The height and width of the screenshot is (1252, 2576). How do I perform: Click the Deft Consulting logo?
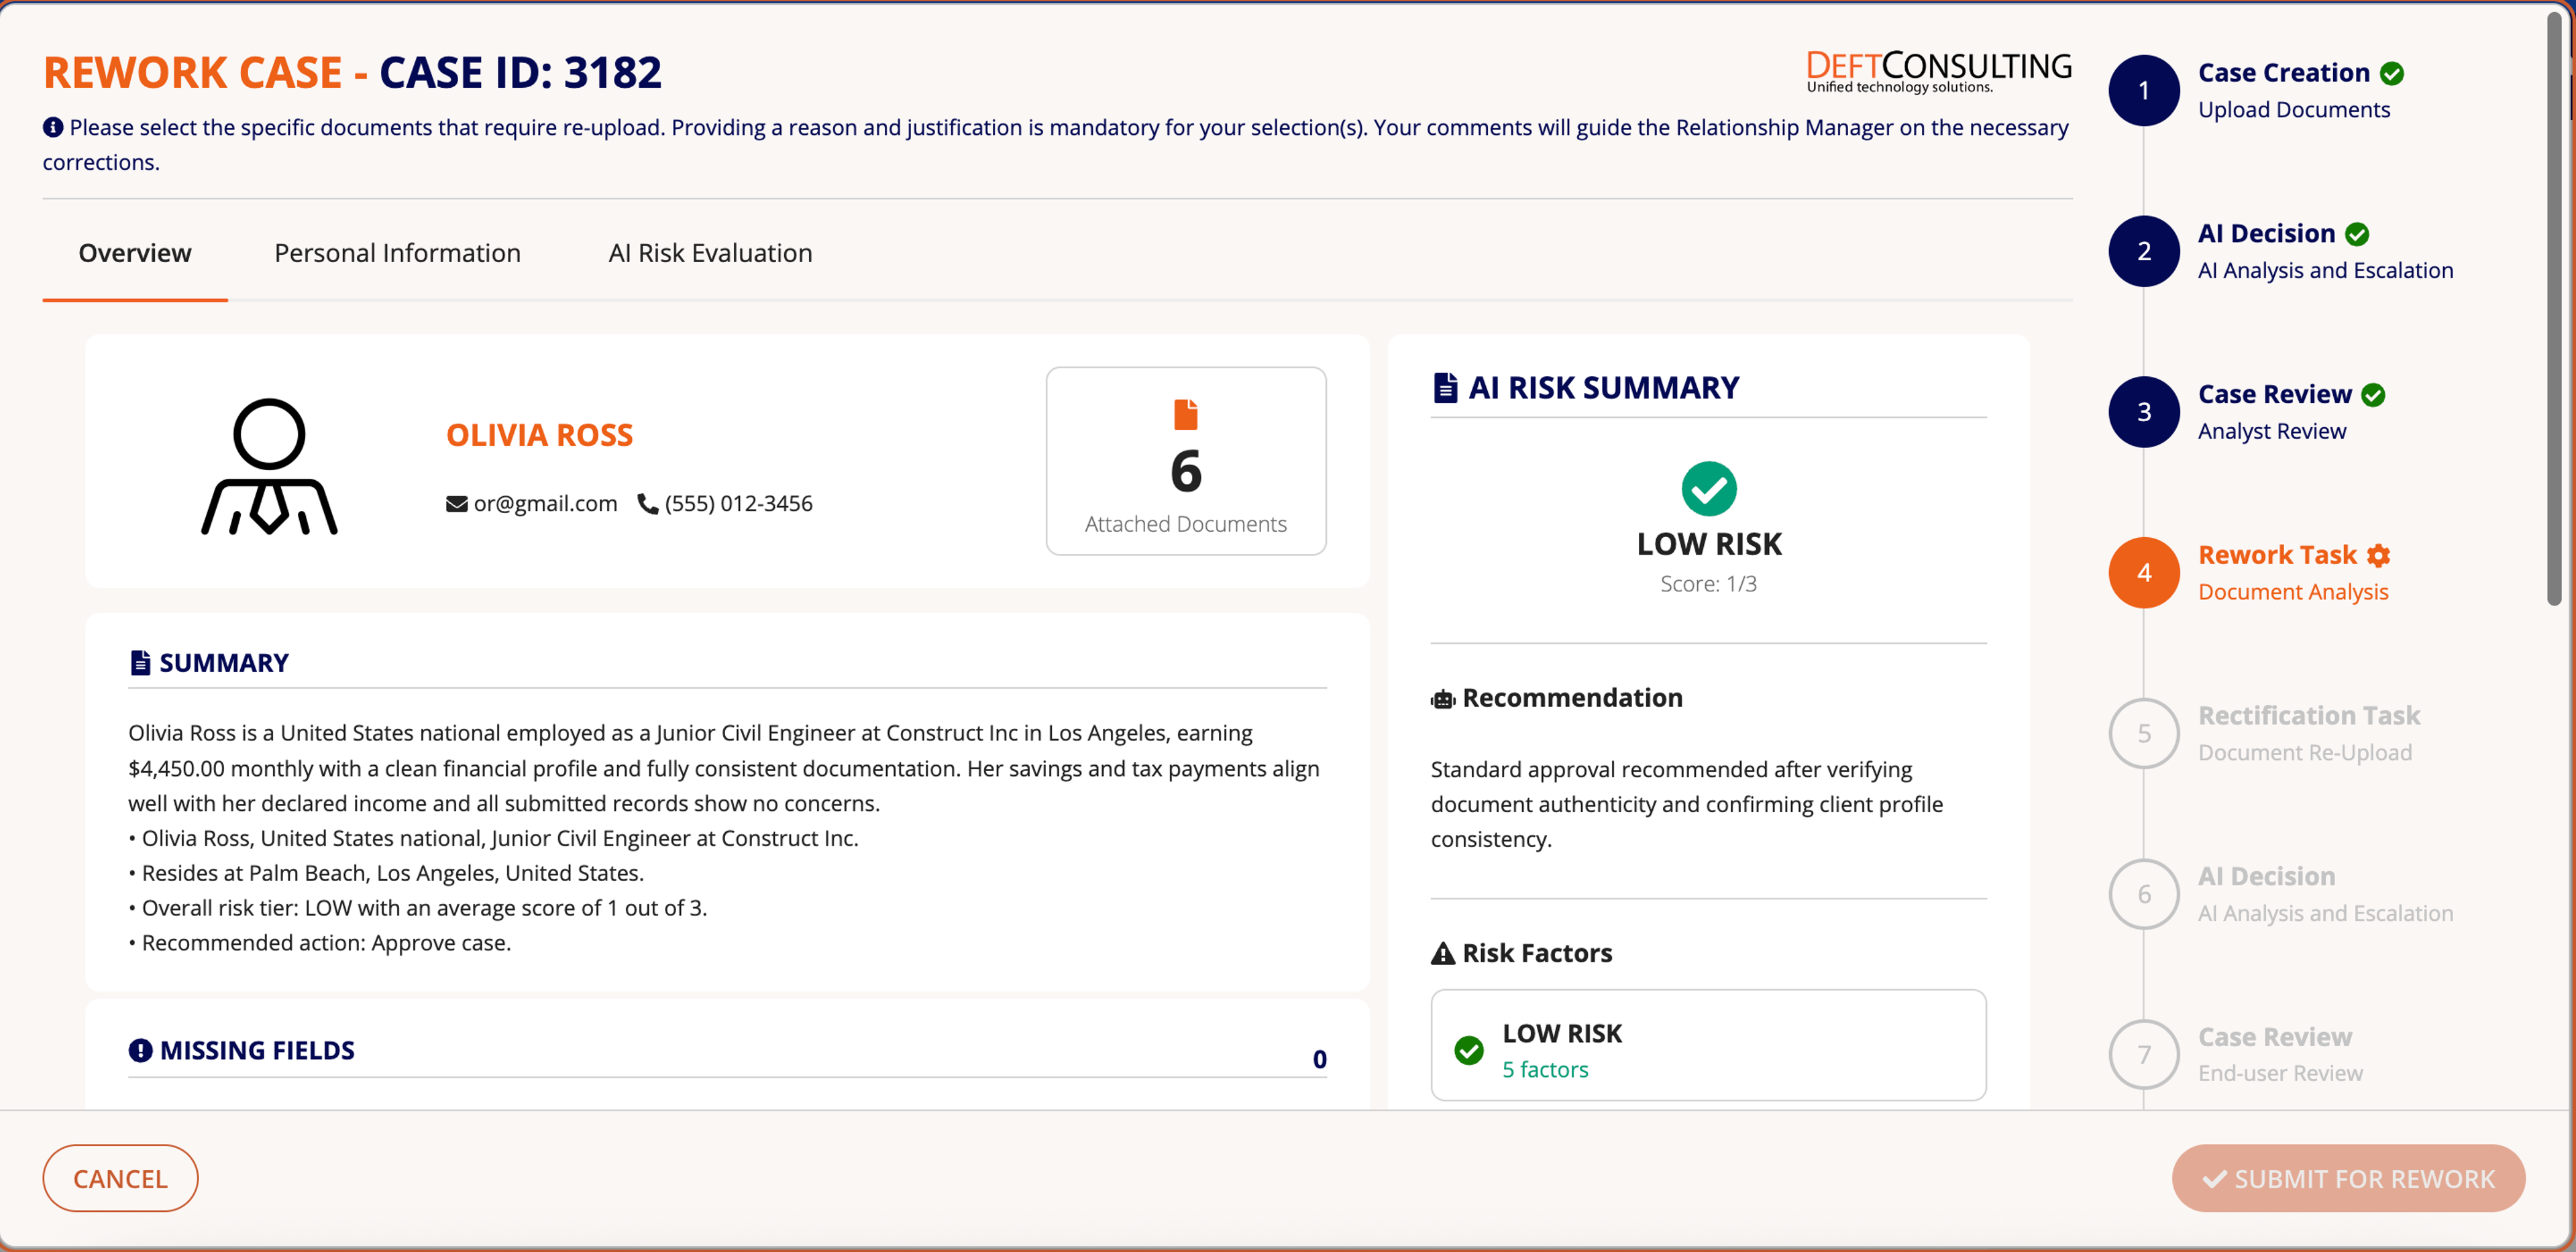coord(1938,72)
